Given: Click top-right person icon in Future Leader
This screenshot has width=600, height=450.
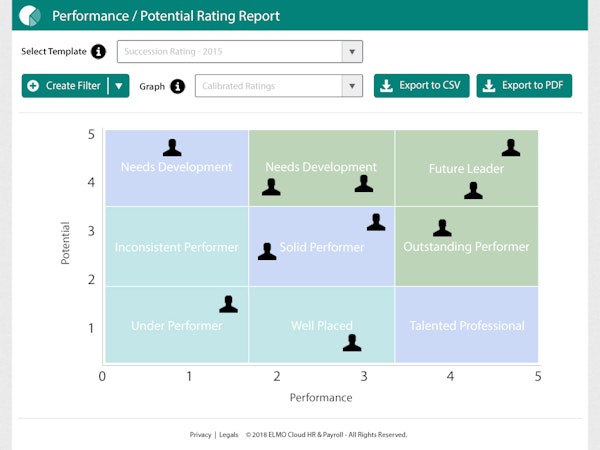Looking at the screenshot, I should [511, 148].
